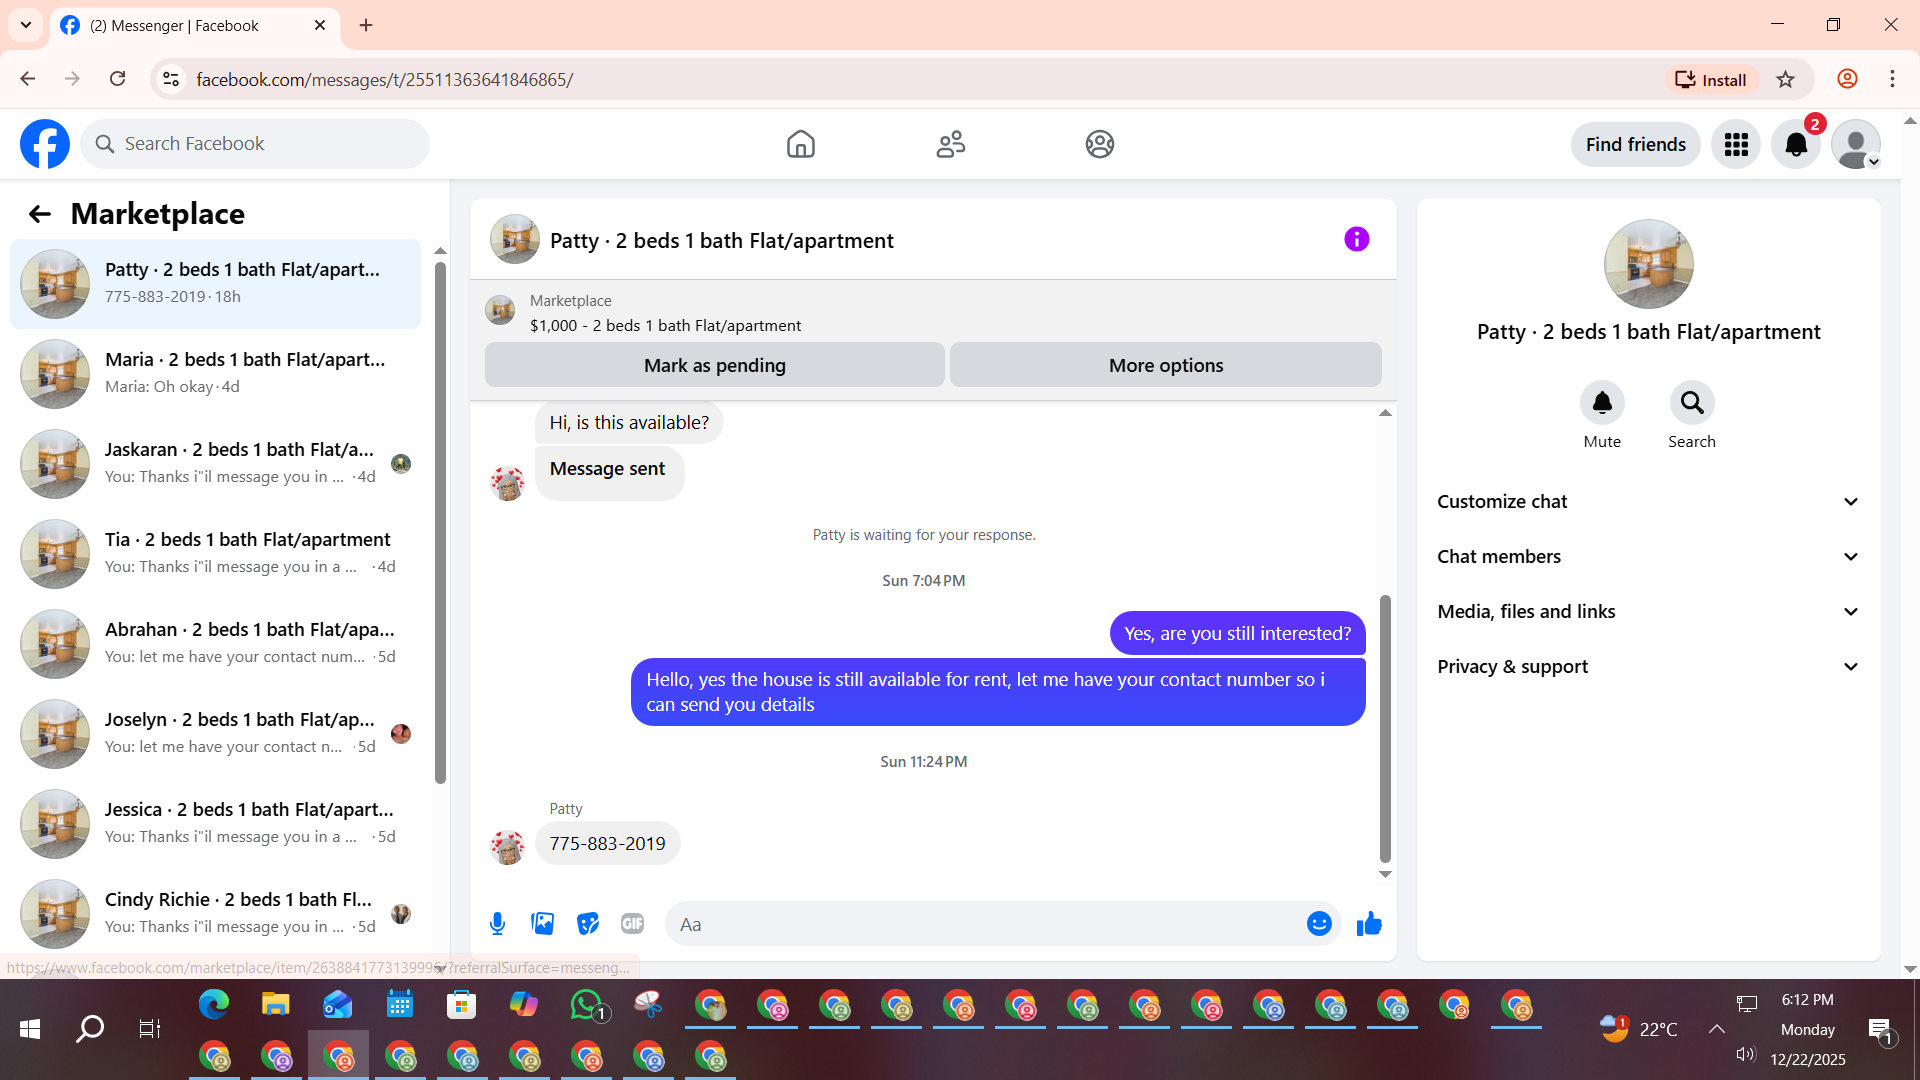This screenshot has width=1920, height=1080.
Task: Search within this conversation
Action: (1691, 403)
